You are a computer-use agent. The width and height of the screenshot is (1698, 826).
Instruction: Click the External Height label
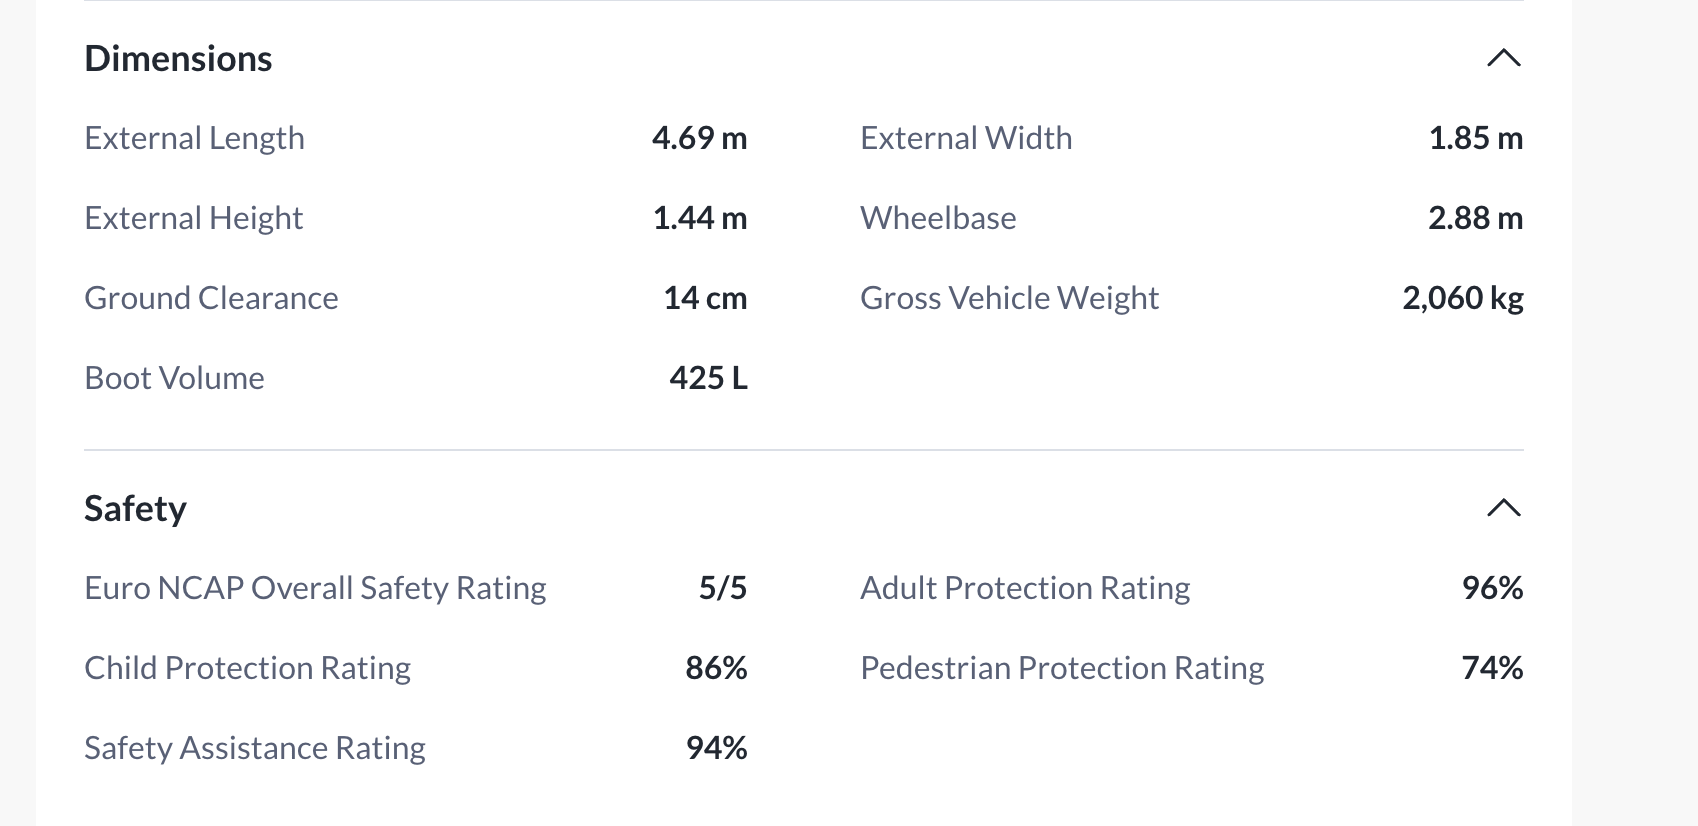click(x=193, y=218)
